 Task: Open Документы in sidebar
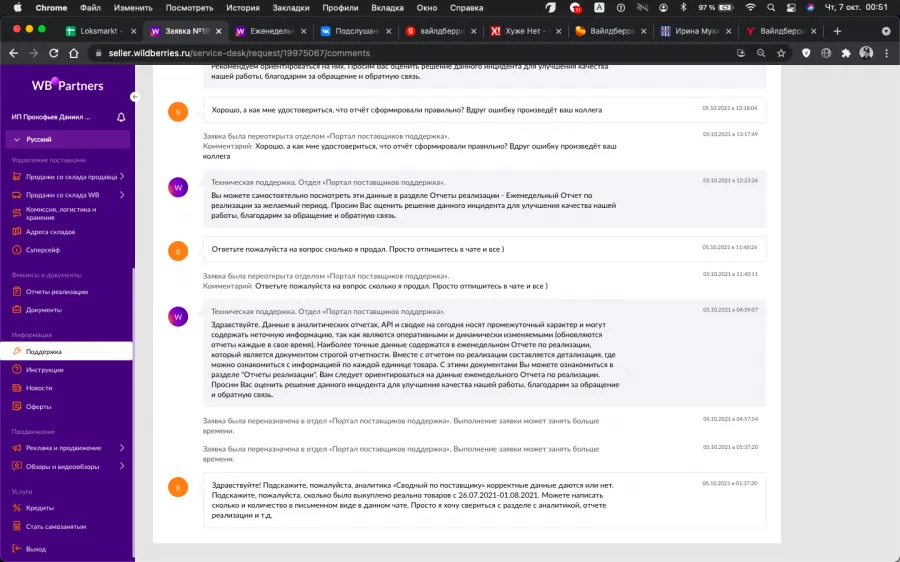[x=44, y=310]
